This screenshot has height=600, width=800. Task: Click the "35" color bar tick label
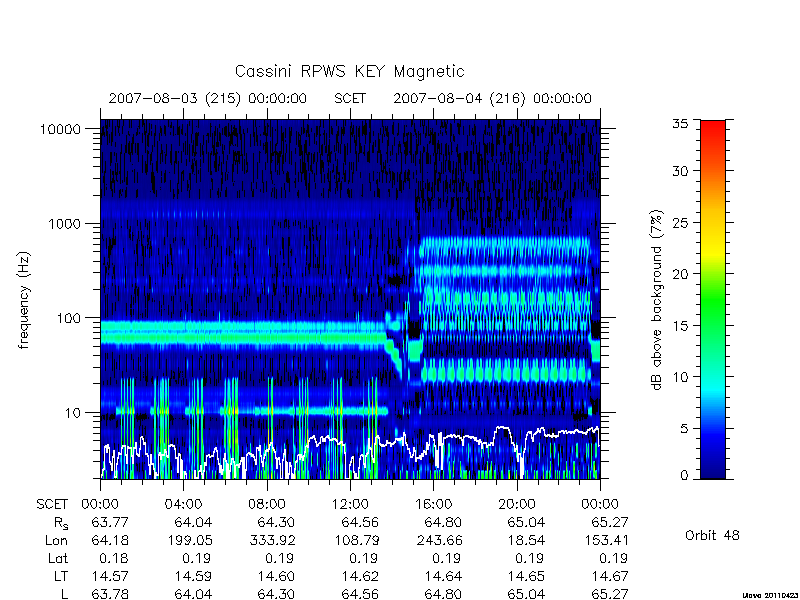point(680,124)
